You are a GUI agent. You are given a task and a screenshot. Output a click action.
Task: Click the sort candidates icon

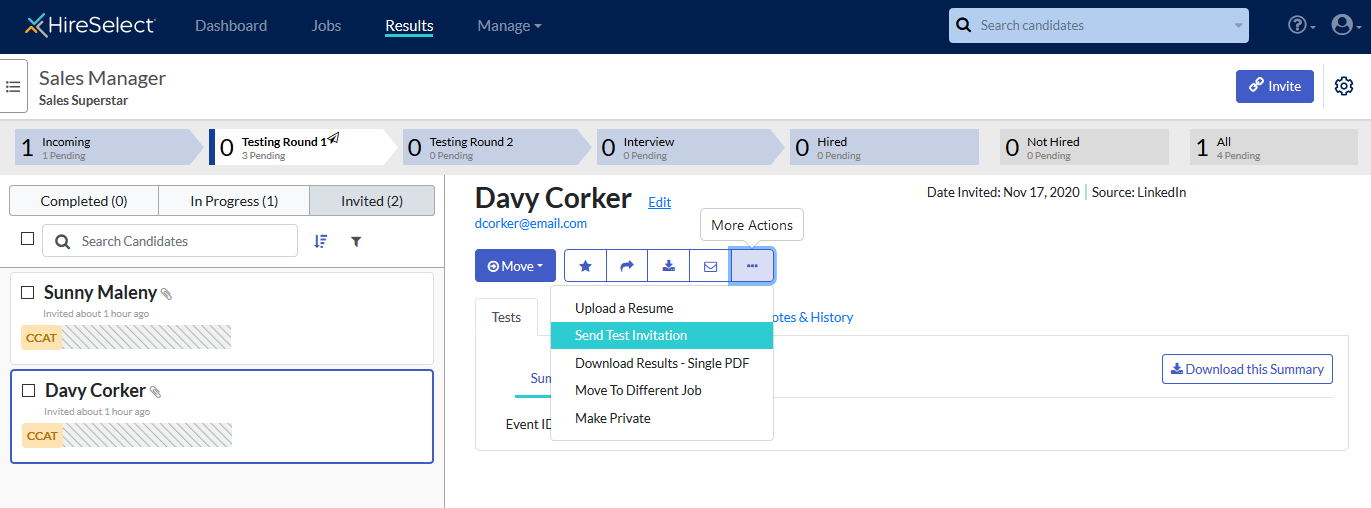coord(320,241)
